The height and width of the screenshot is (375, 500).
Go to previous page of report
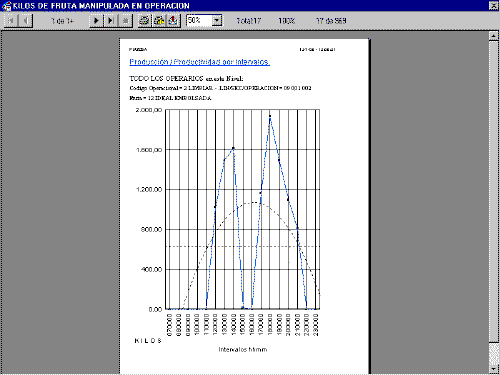click(25, 21)
